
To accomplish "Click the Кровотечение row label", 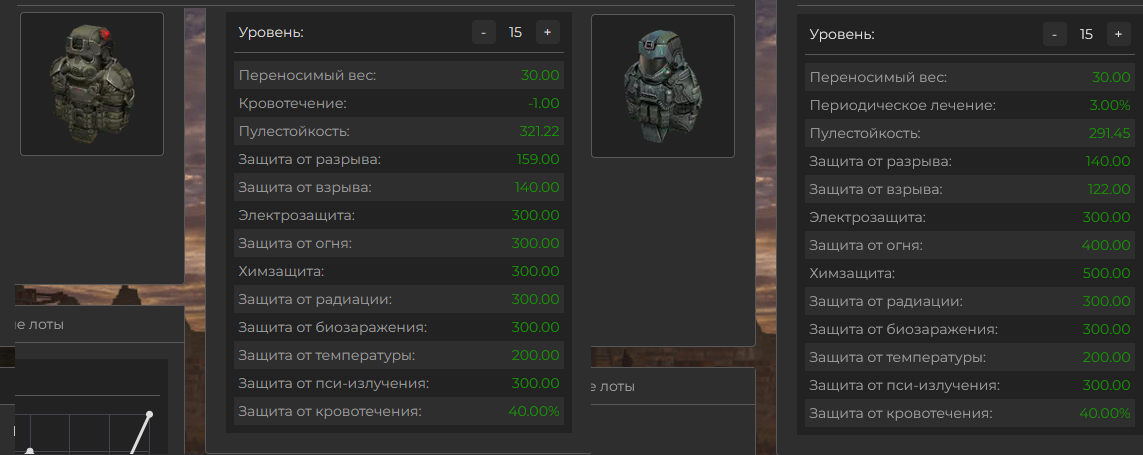I will pos(292,104).
